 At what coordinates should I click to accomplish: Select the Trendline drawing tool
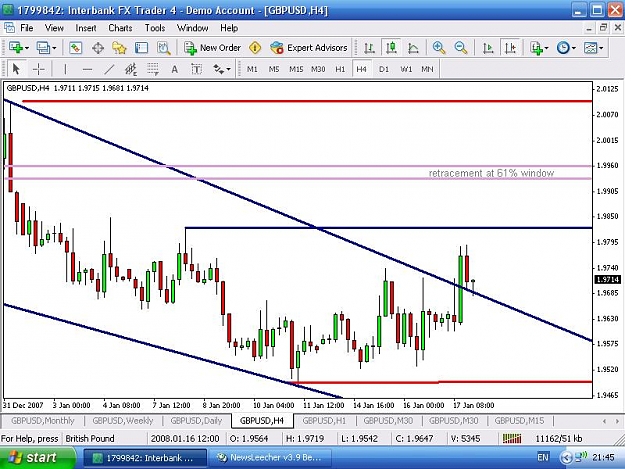[109, 69]
